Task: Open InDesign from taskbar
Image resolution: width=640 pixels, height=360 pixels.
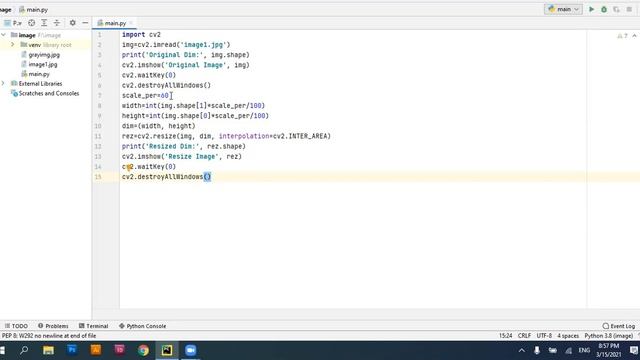Action: [119, 350]
